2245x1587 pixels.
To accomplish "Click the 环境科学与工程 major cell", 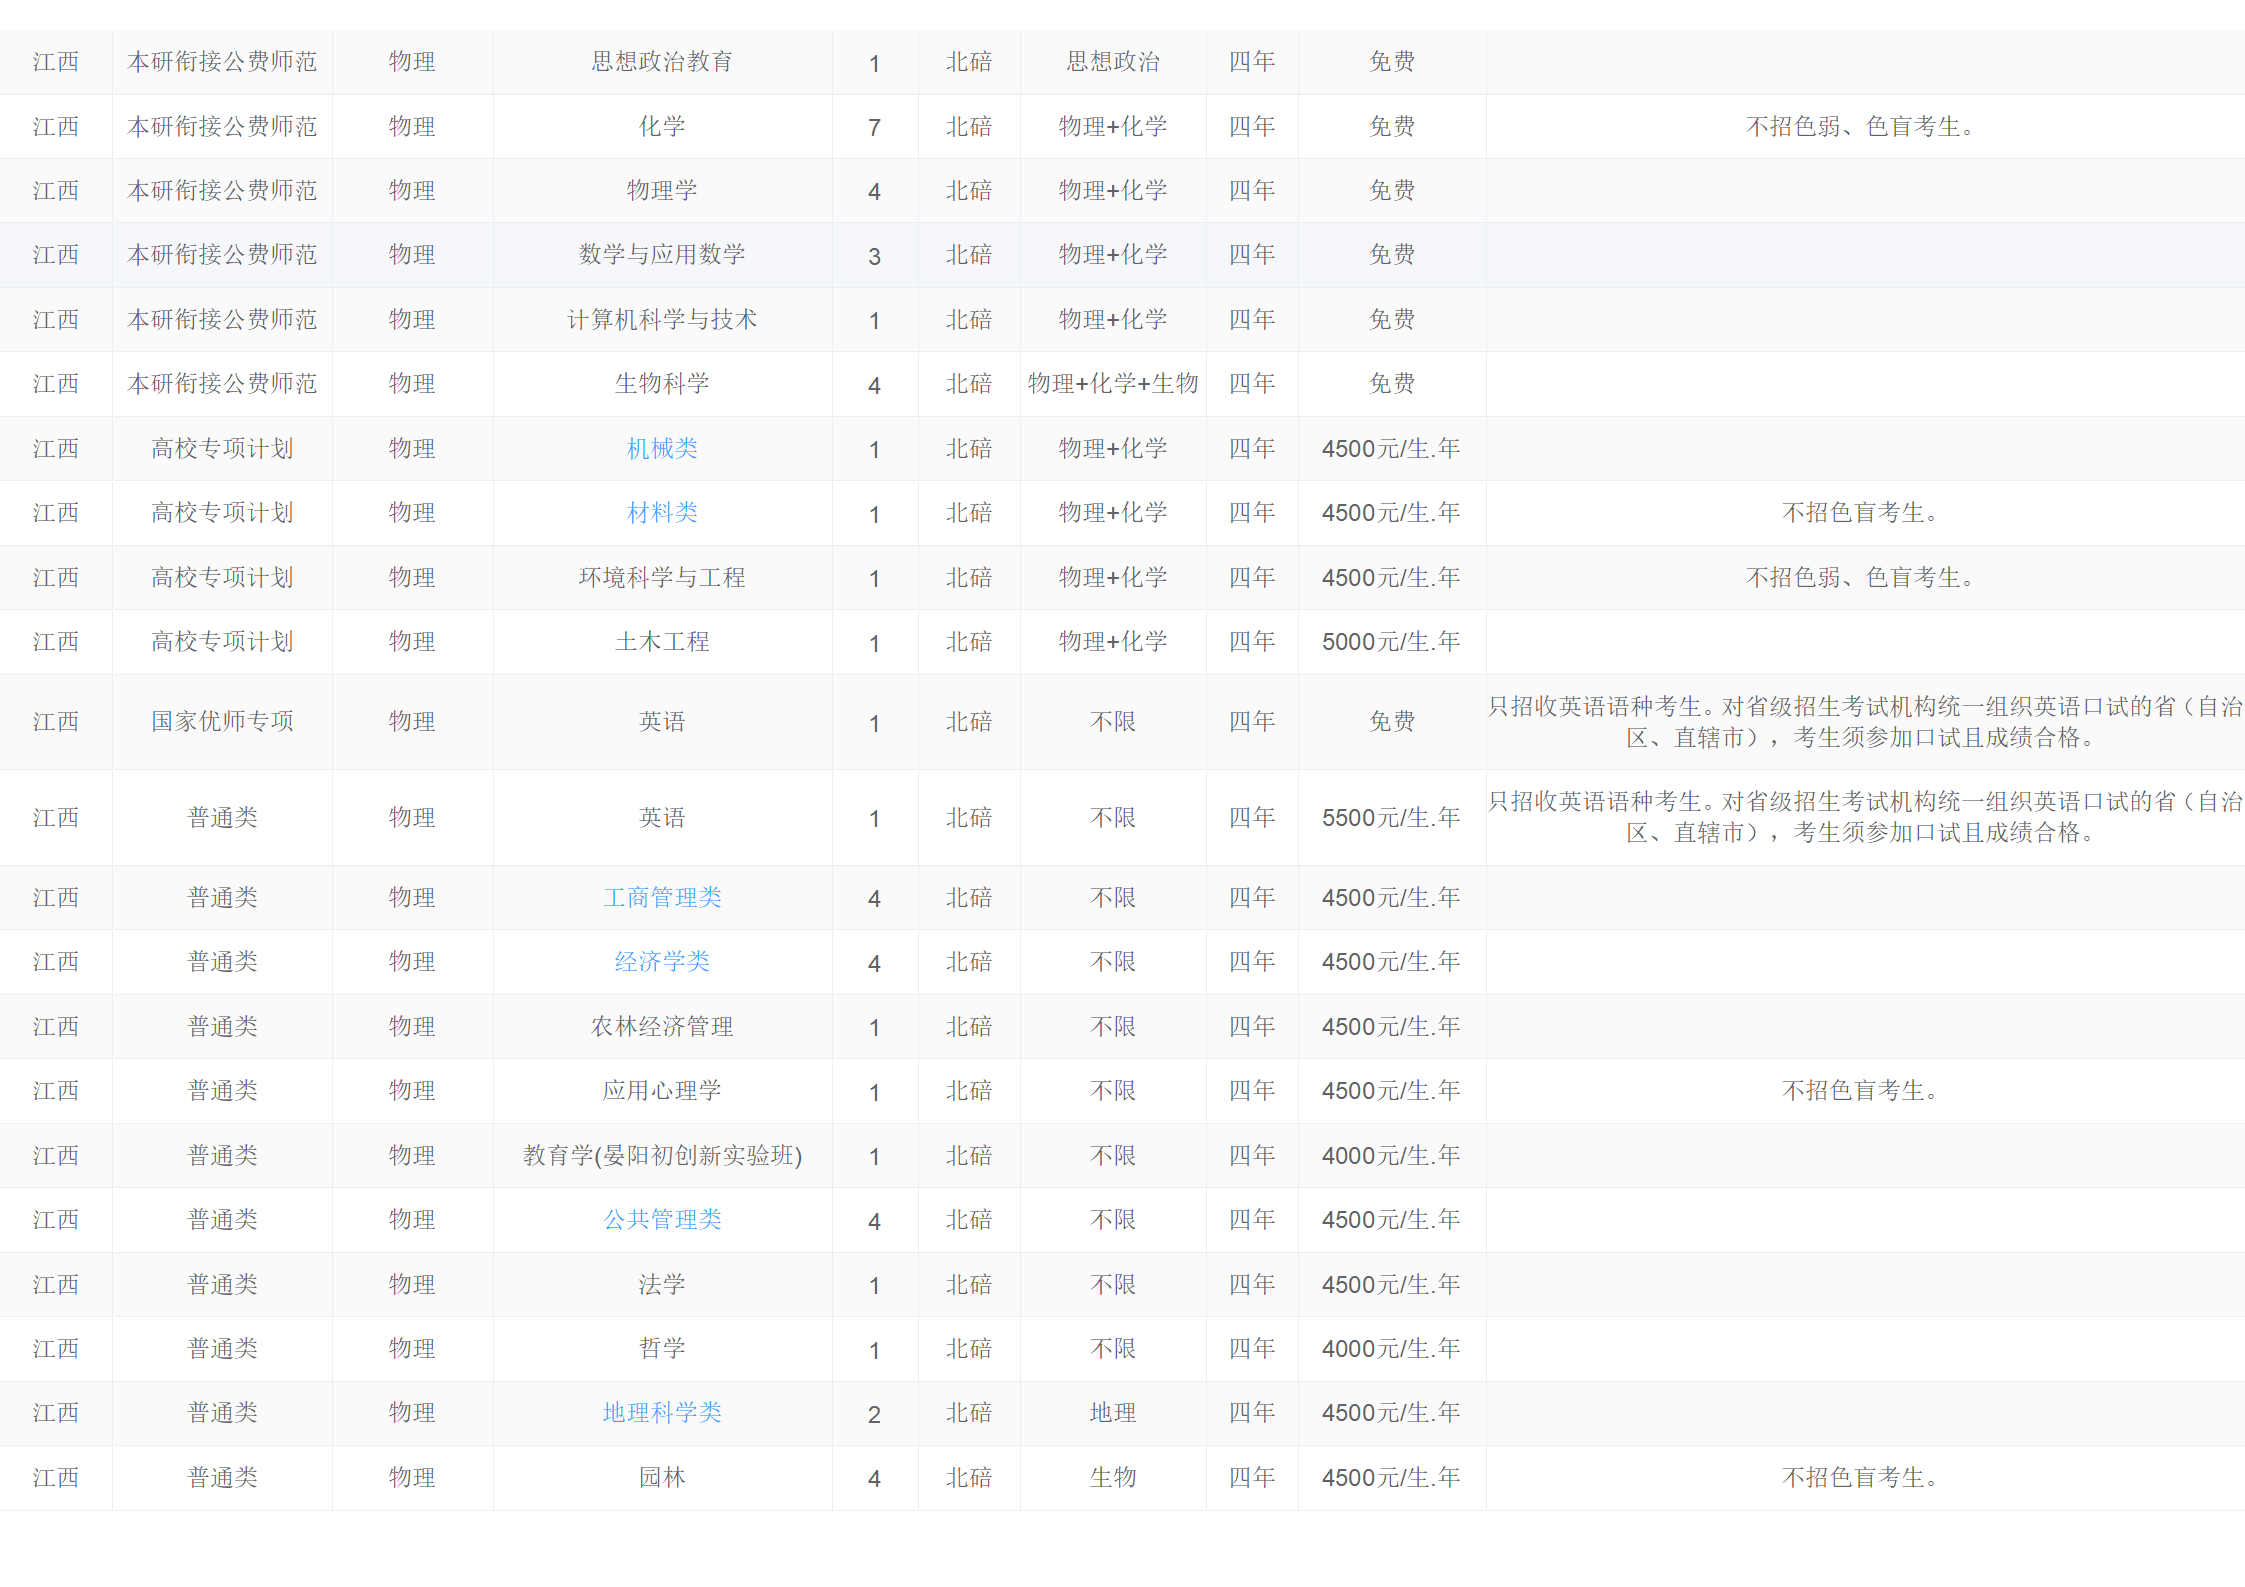I will [662, 578].
